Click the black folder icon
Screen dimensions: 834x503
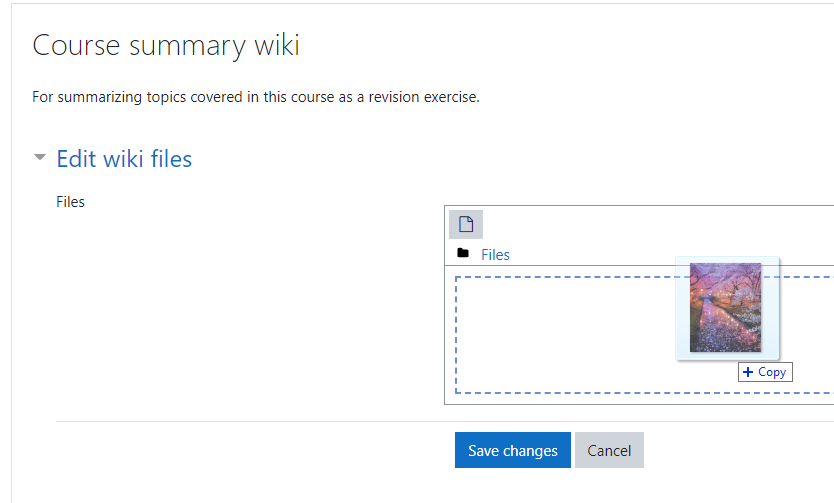point(463,253)
